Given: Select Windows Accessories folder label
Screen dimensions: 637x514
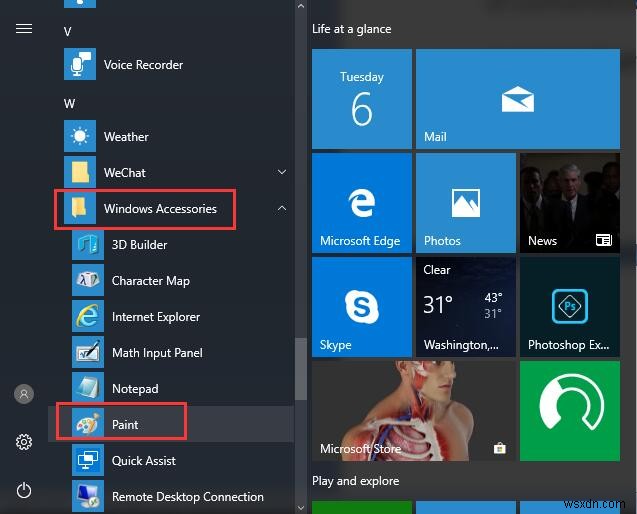Looking at the screenshot, I should [x=160, y=208].
